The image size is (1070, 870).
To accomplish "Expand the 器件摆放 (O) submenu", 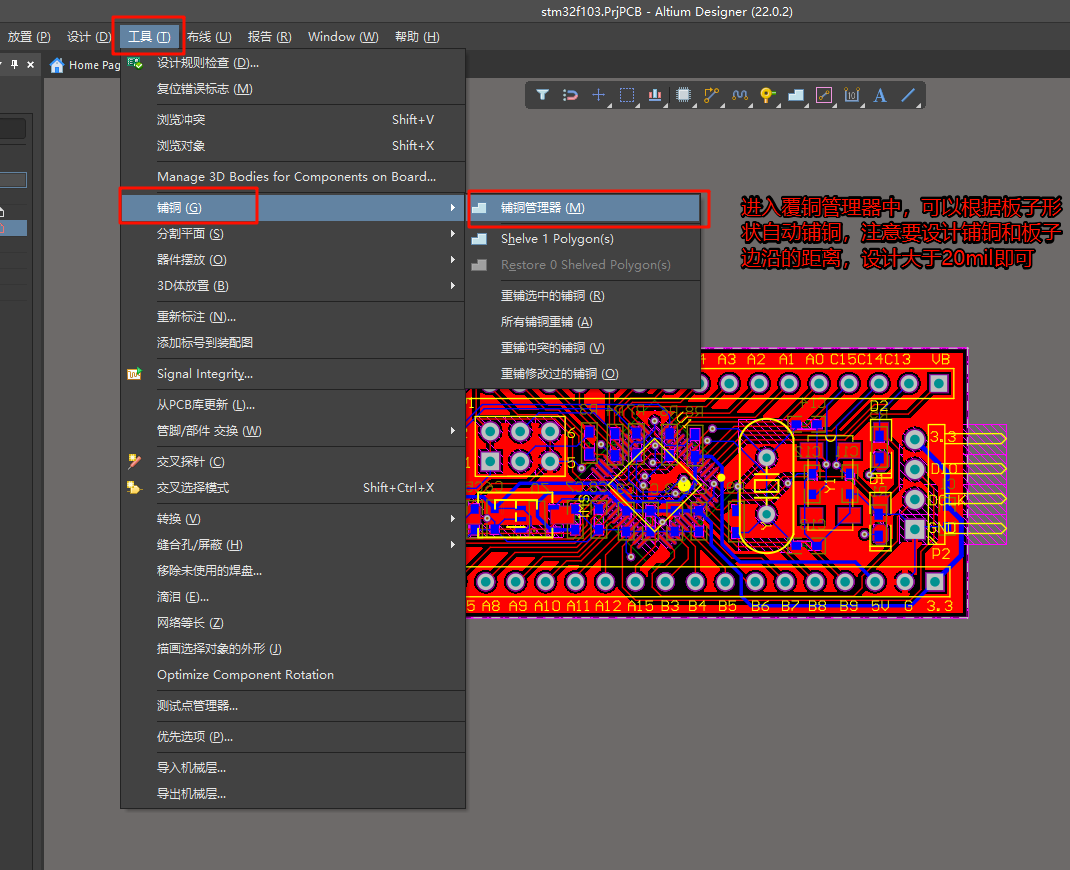I will 293,259.
